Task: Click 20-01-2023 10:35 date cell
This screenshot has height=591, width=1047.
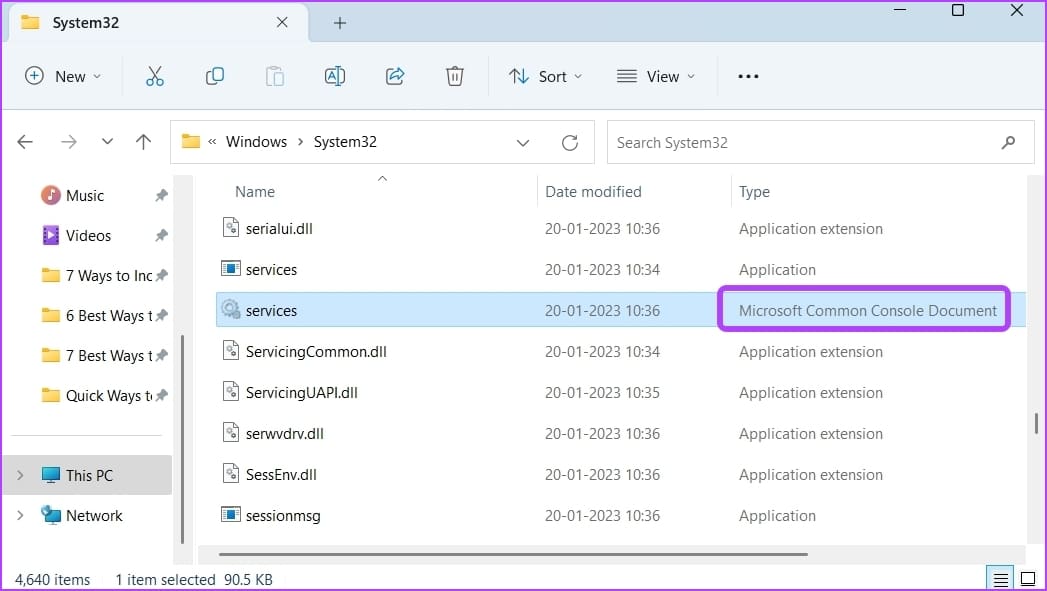Action: [x=602, y=393]
